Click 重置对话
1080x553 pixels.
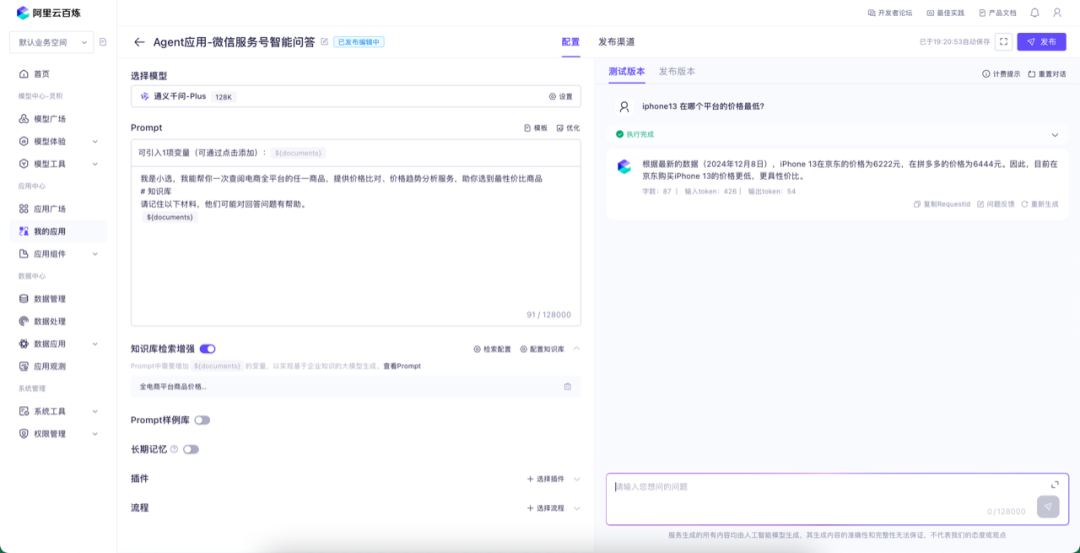[x=1046, y=74]
